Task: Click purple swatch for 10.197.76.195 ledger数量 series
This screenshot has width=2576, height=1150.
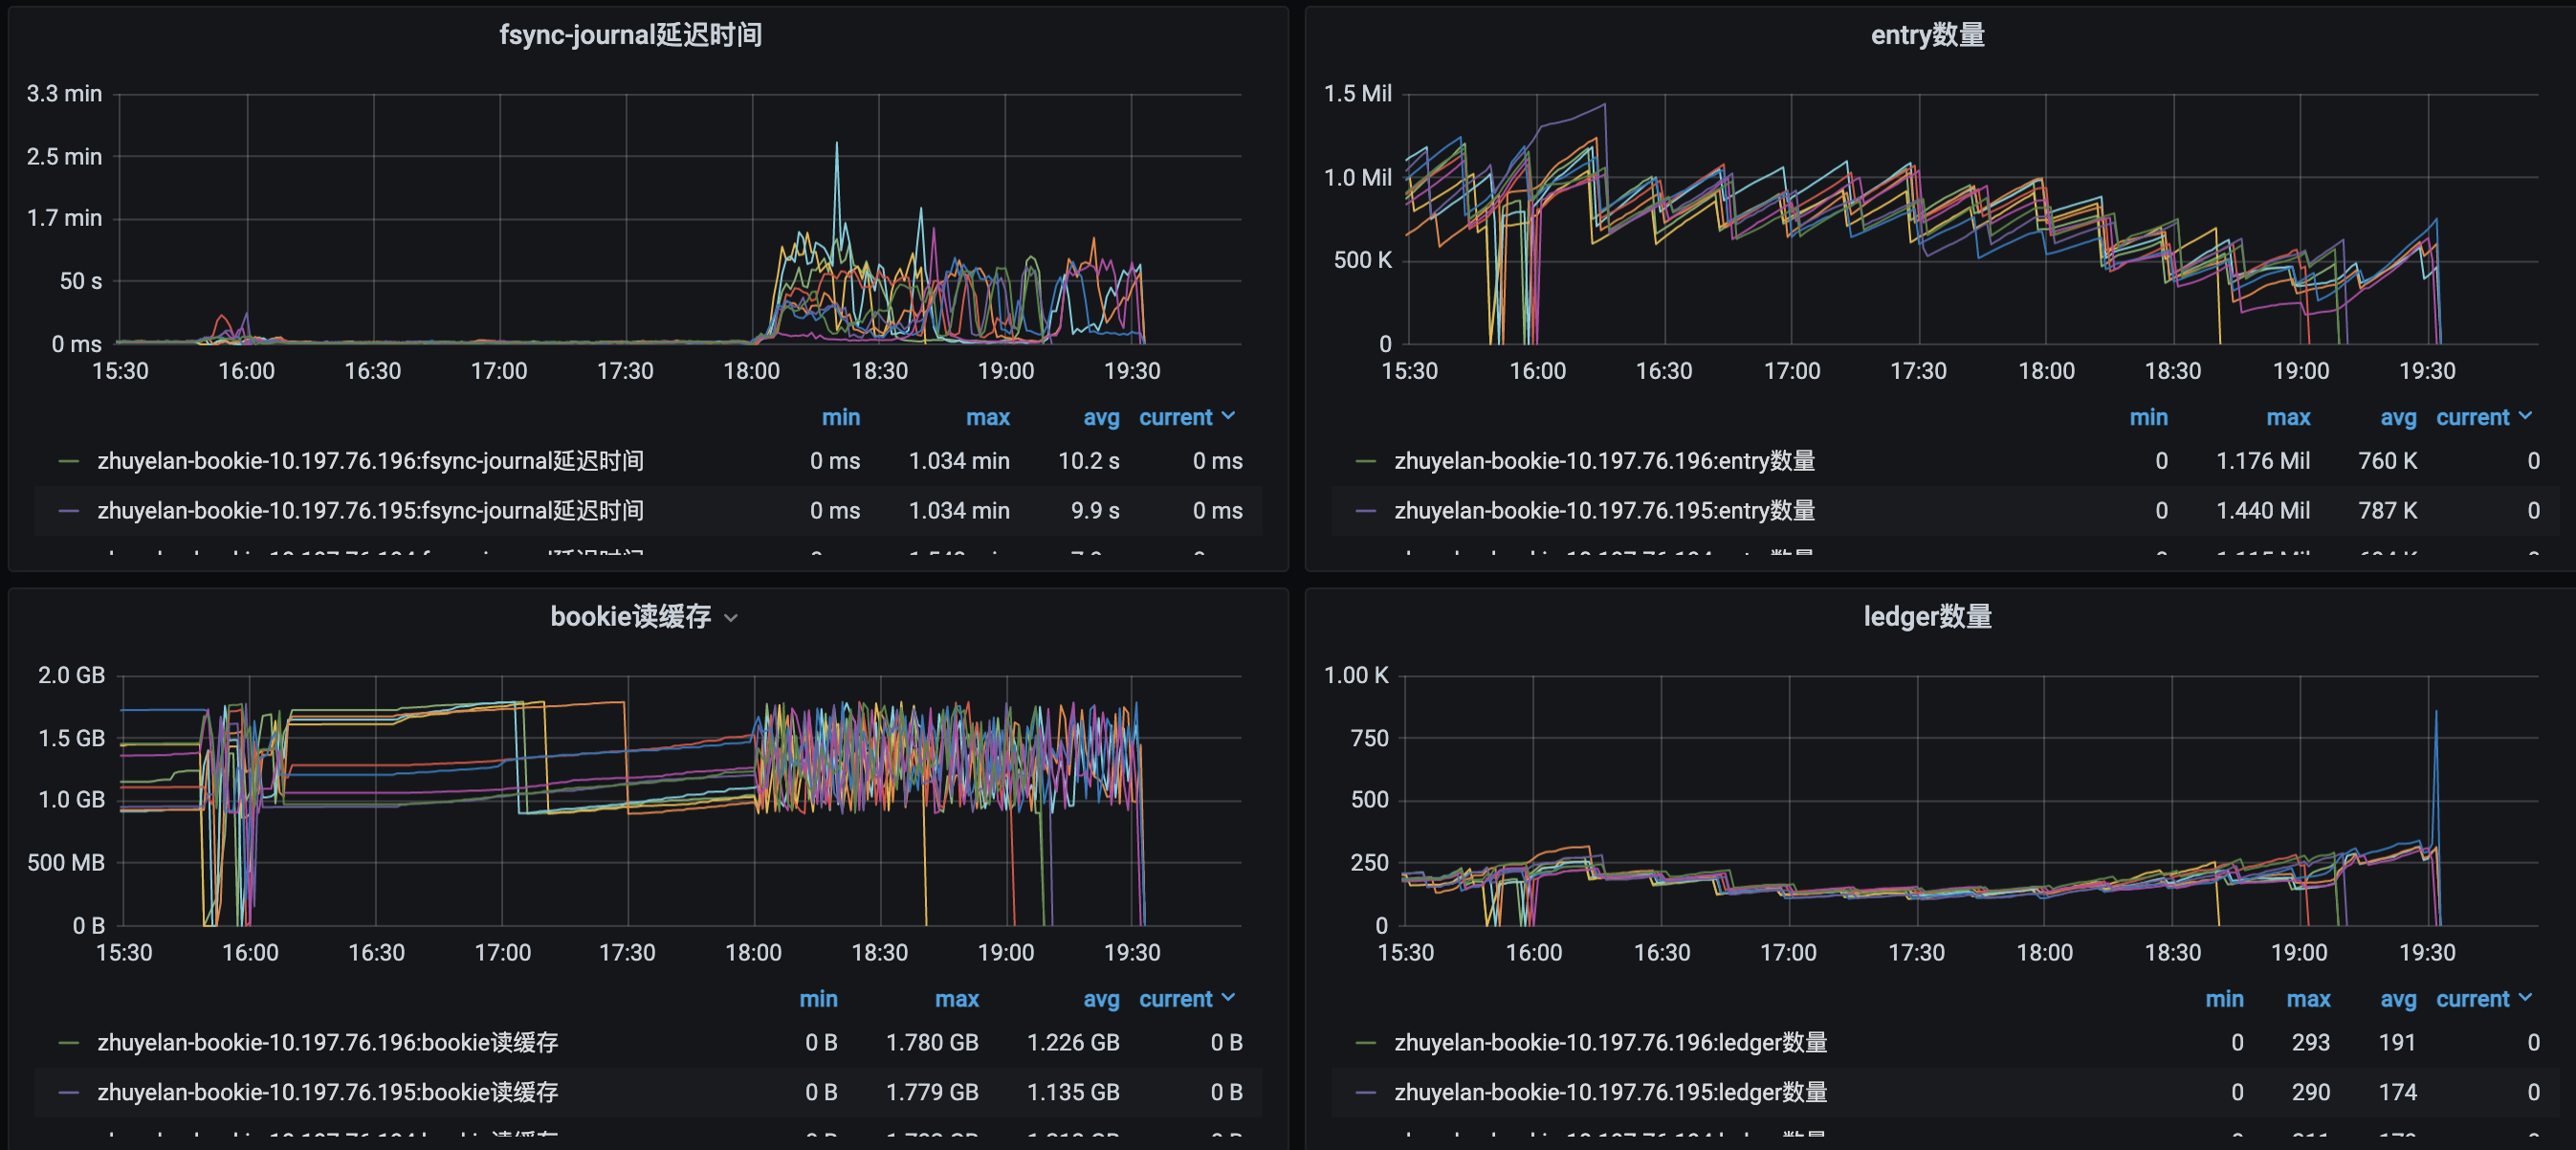Action: point(1365,1093)
